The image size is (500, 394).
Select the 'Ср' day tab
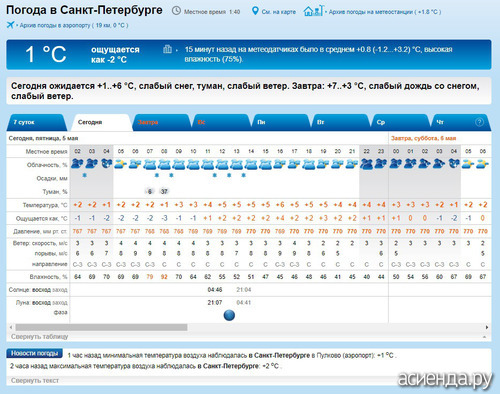point(399,122)
